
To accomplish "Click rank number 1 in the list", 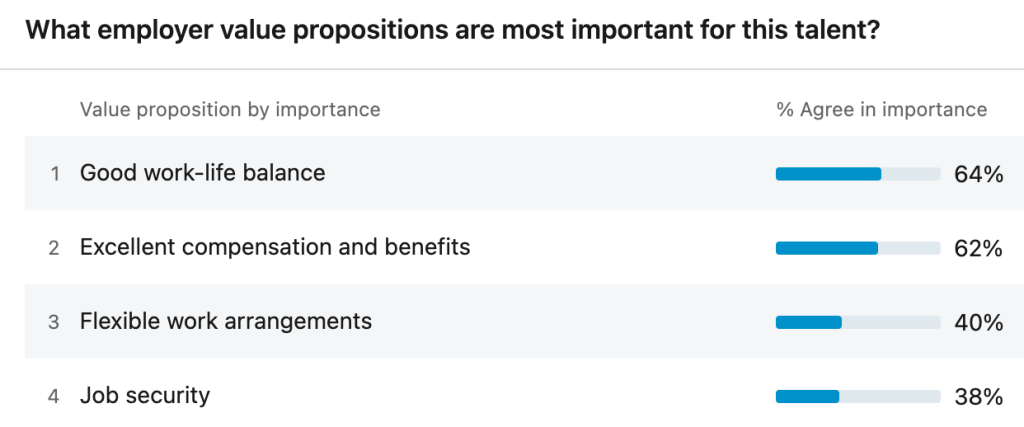I will pos(55,174).
